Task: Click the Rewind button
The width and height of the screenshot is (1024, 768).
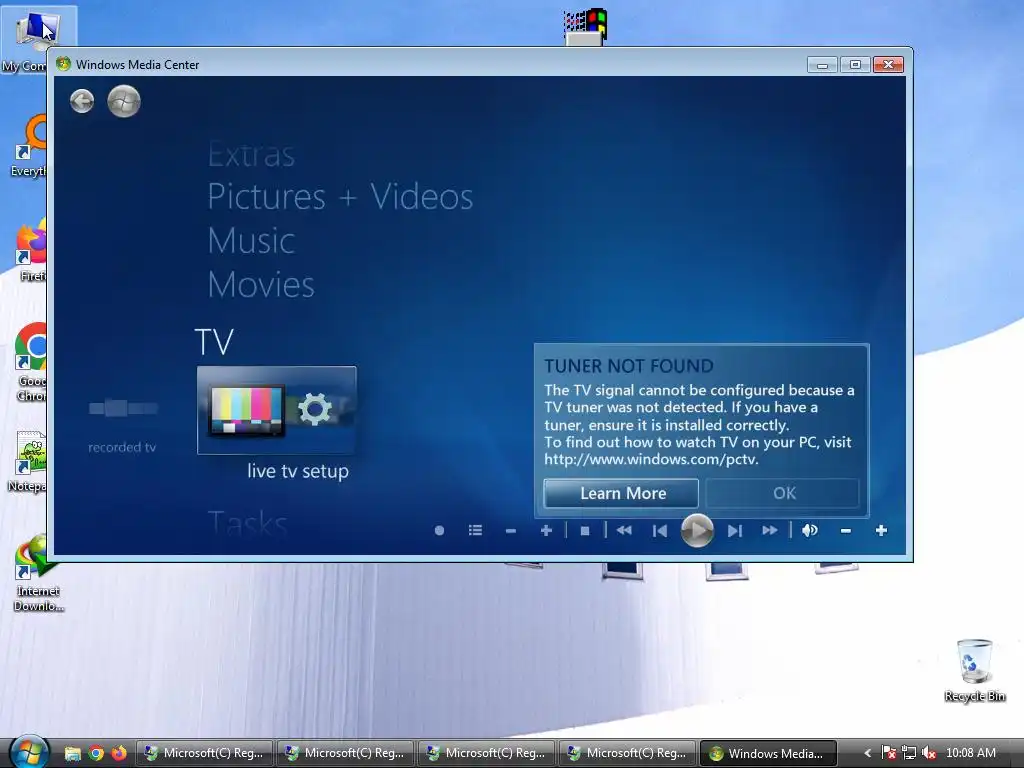Action: tap(624, 530)
